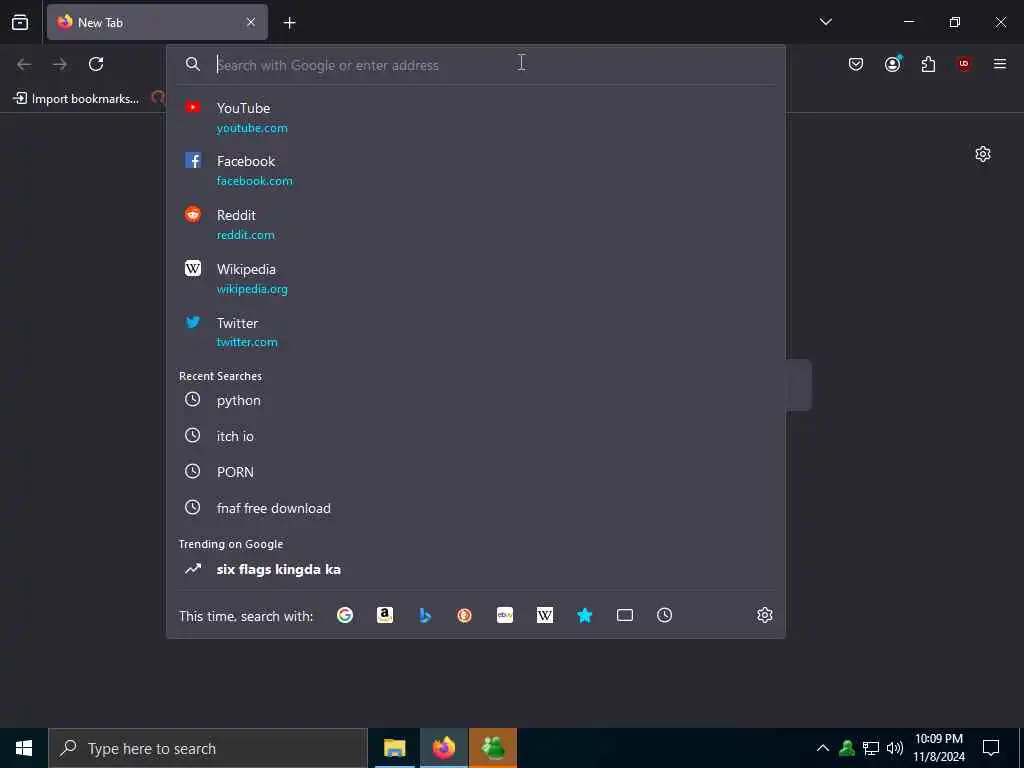Viewport: 1024px width, 768px height.
Task: Reload the current page
Action: [96, 64]
